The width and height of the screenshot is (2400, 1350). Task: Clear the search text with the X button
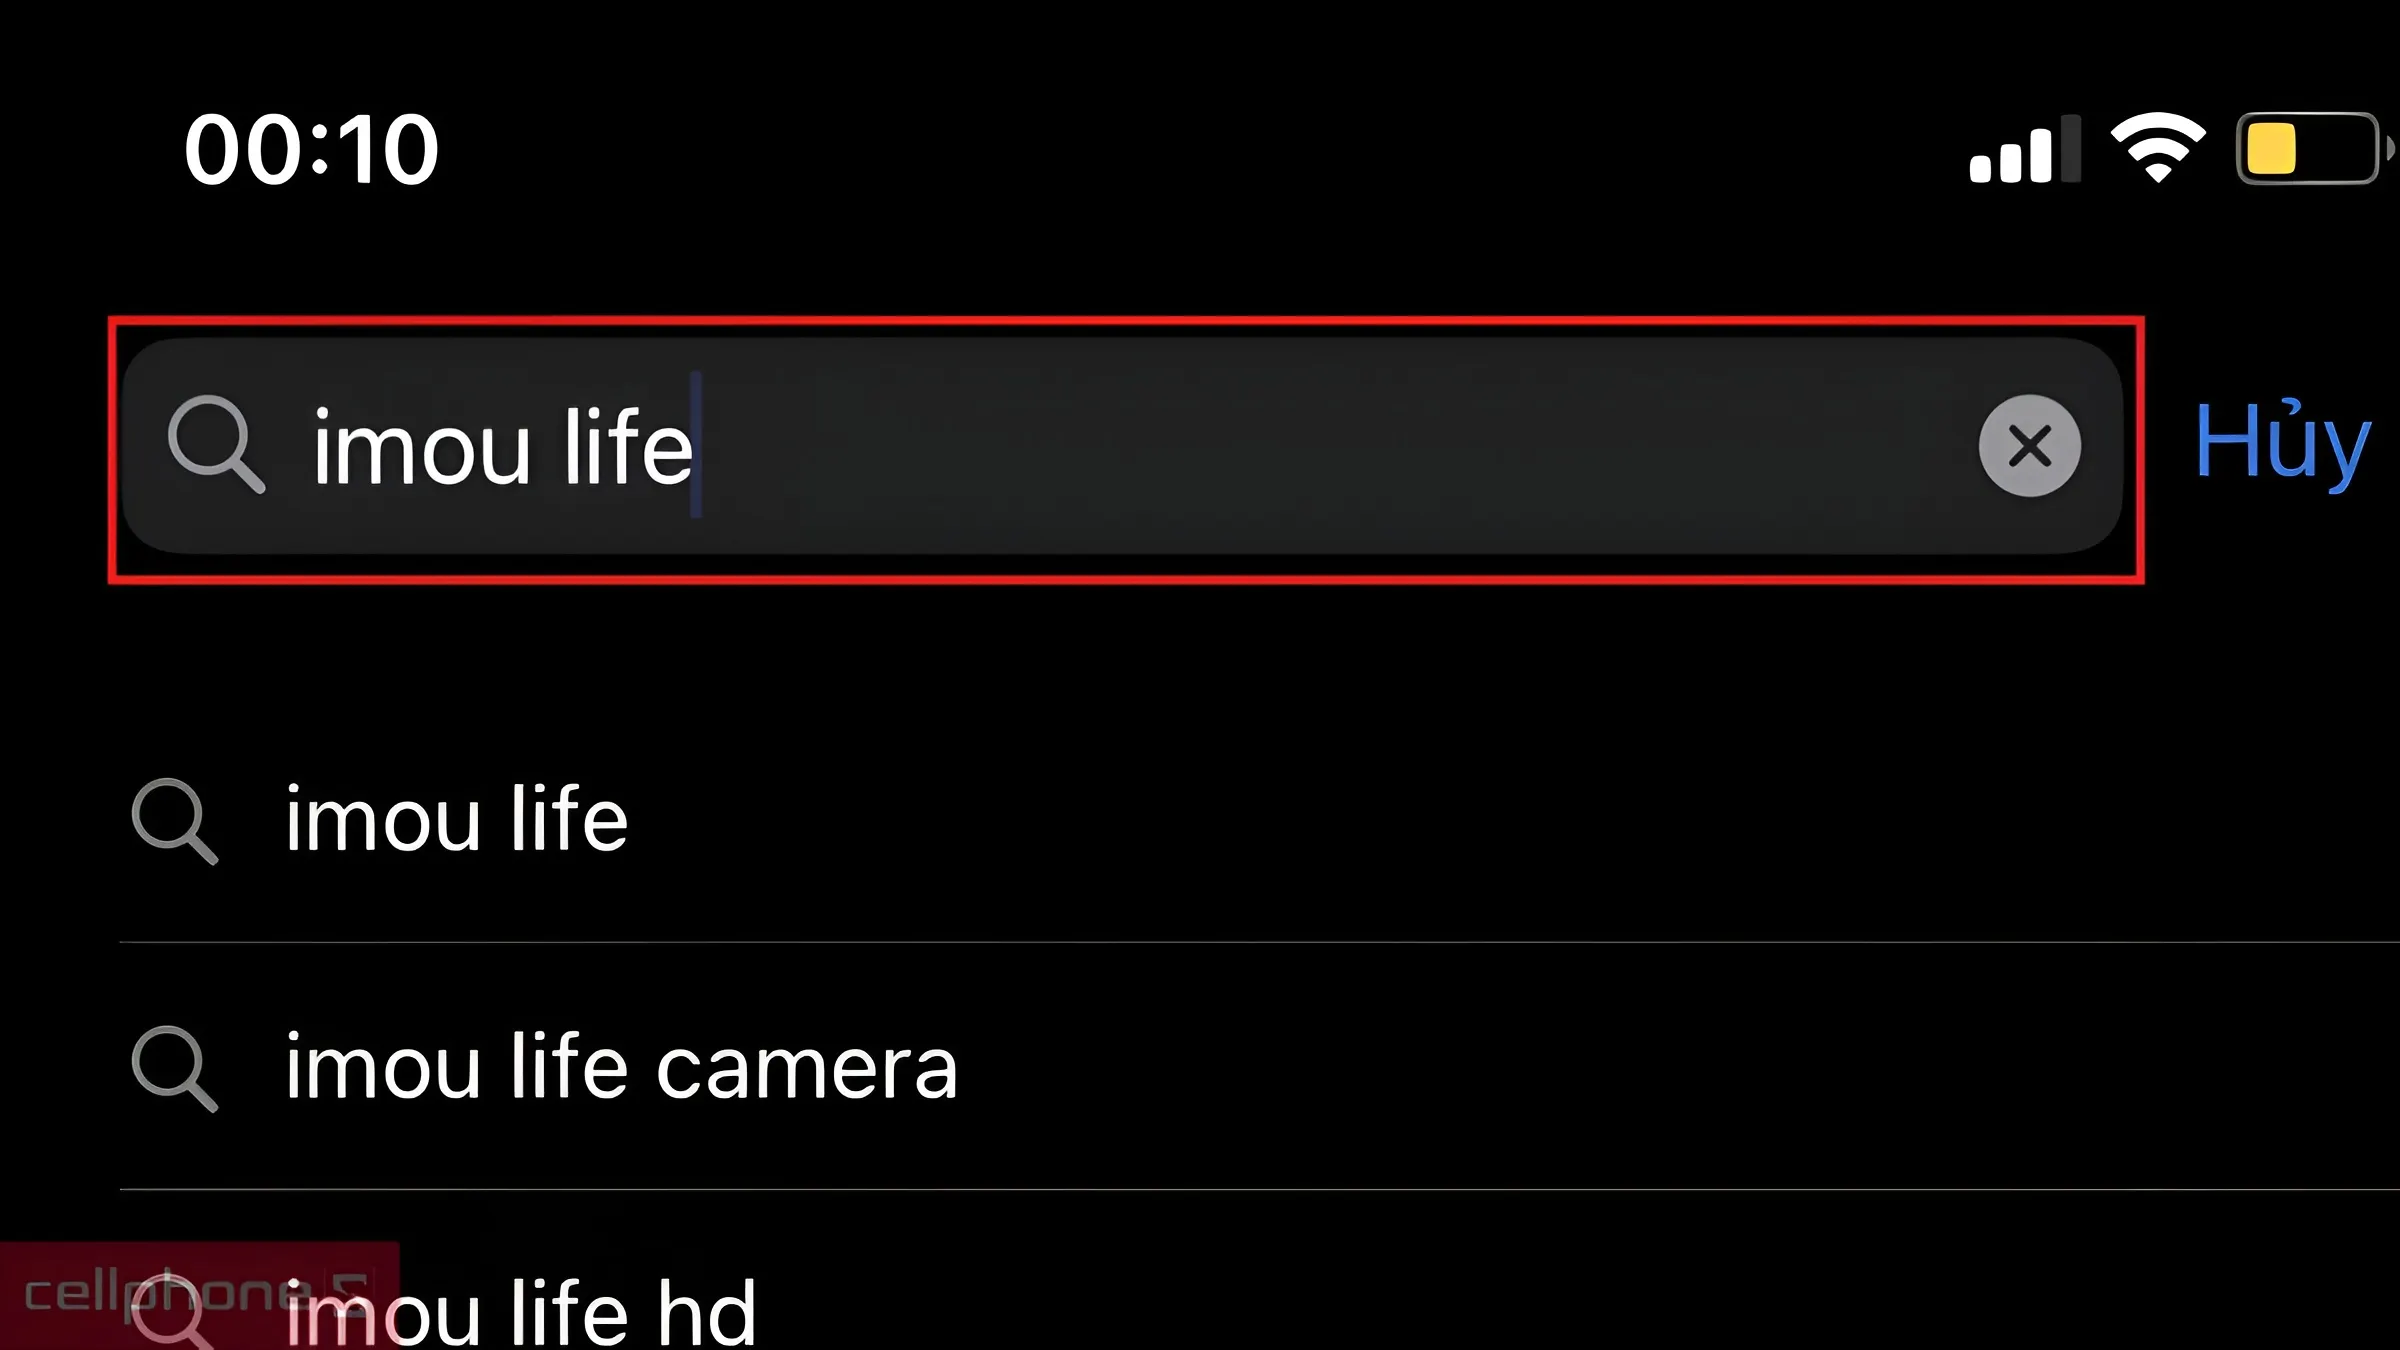(x=2029, y=446)
